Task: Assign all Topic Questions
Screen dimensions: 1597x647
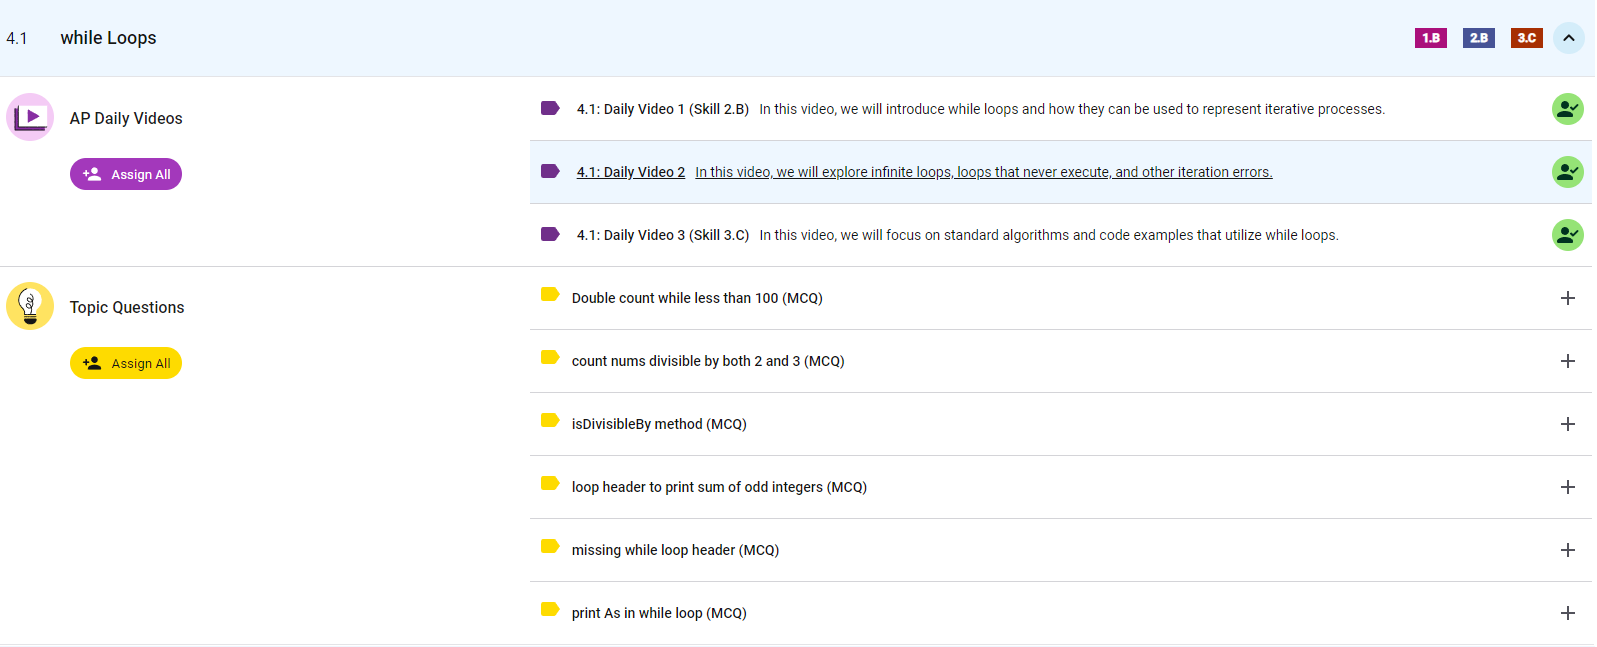Action: coord(126,363)
